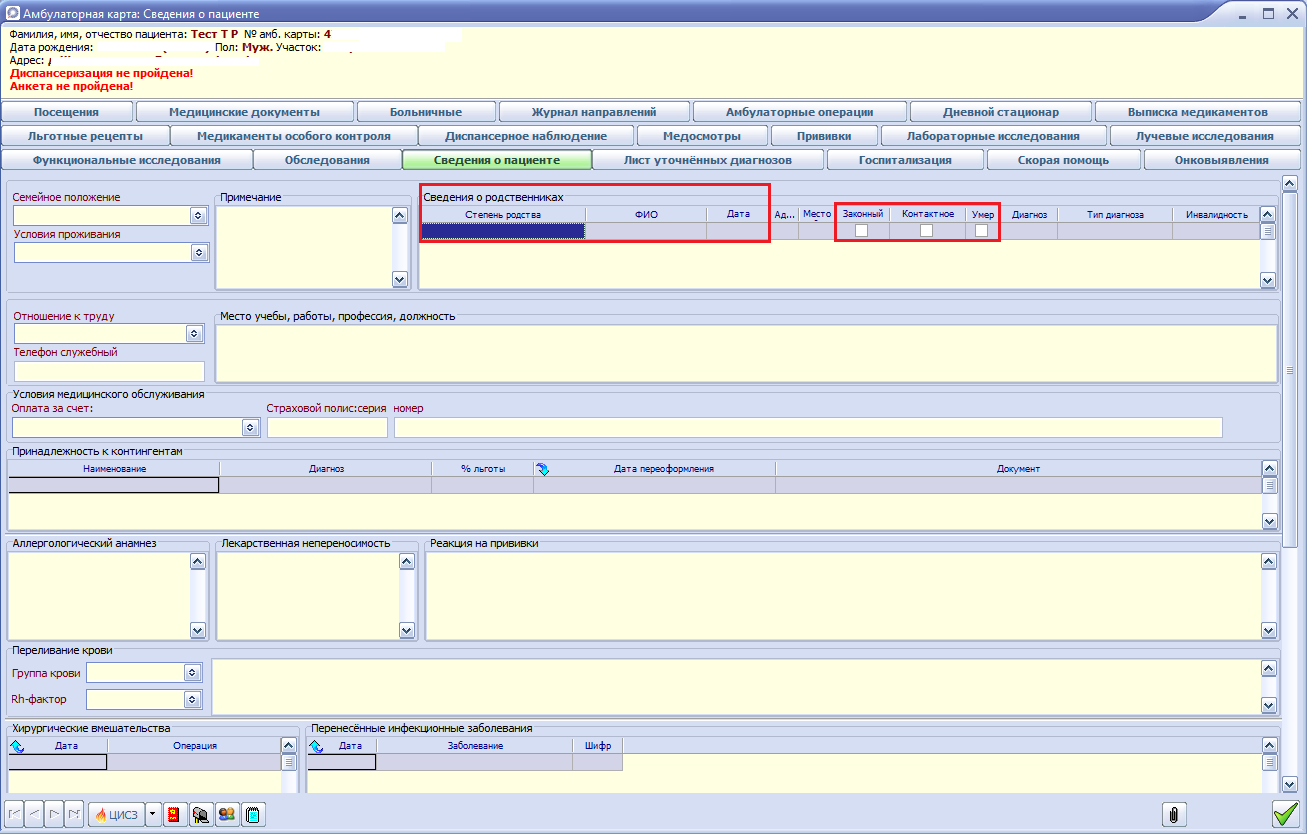Click the notepad icon in bottom toolbar

click(253, 814)
